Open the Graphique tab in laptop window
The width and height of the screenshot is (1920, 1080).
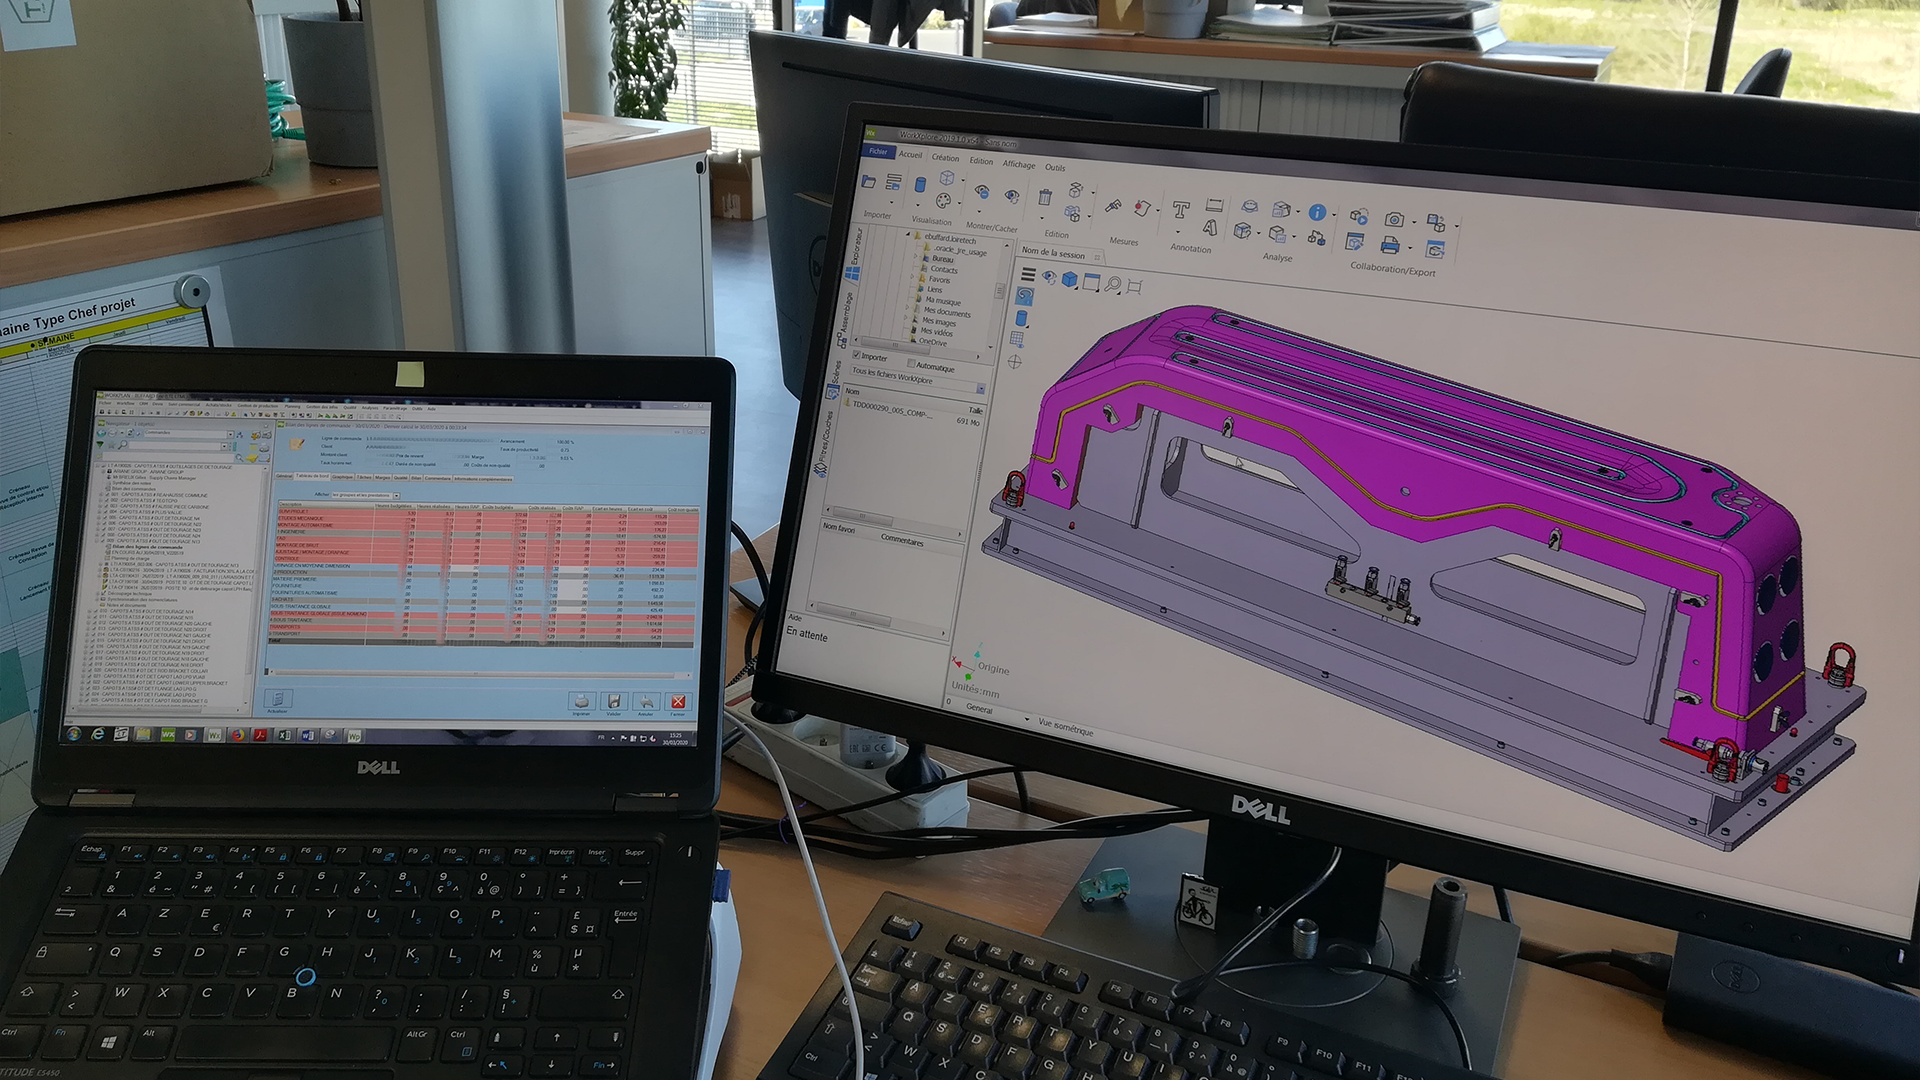(x=342, y=477)
